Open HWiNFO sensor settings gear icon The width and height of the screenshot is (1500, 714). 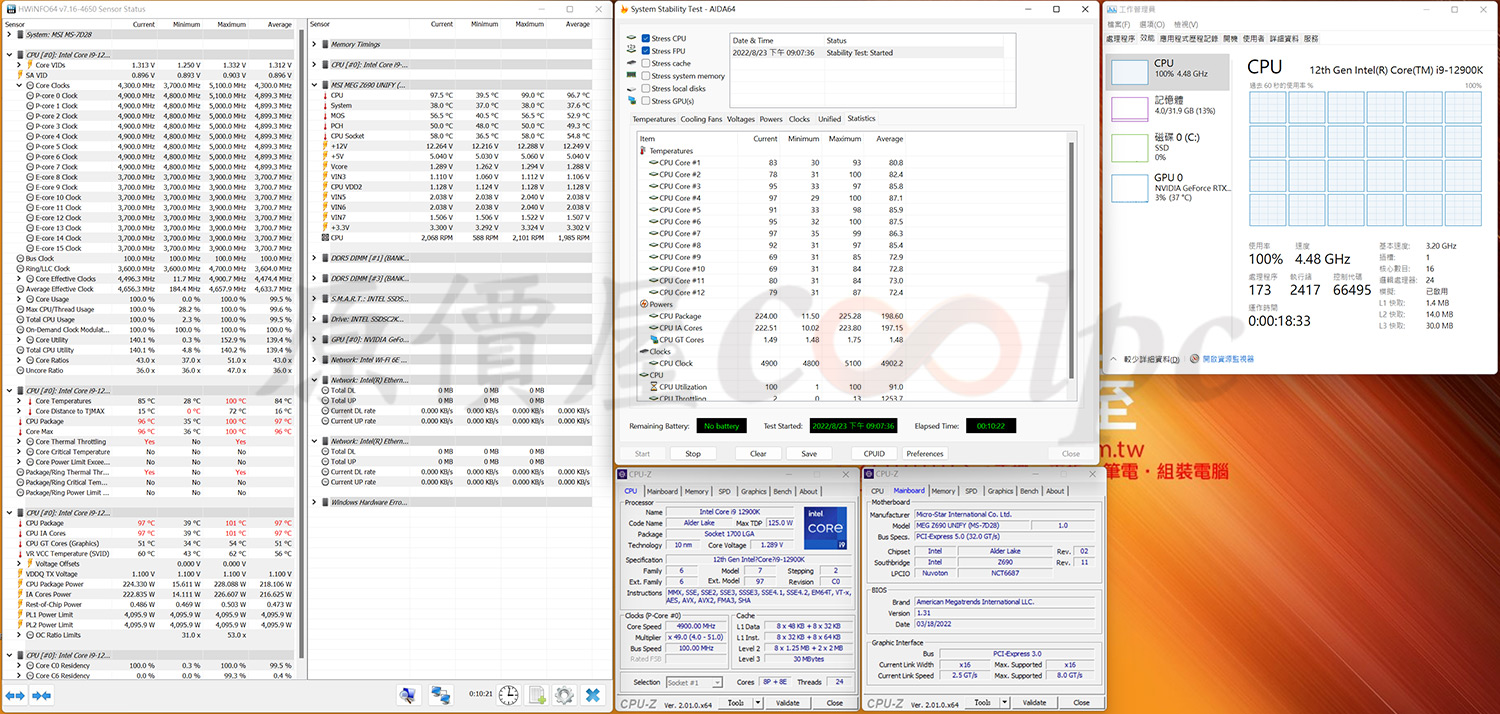click(564, 695)
